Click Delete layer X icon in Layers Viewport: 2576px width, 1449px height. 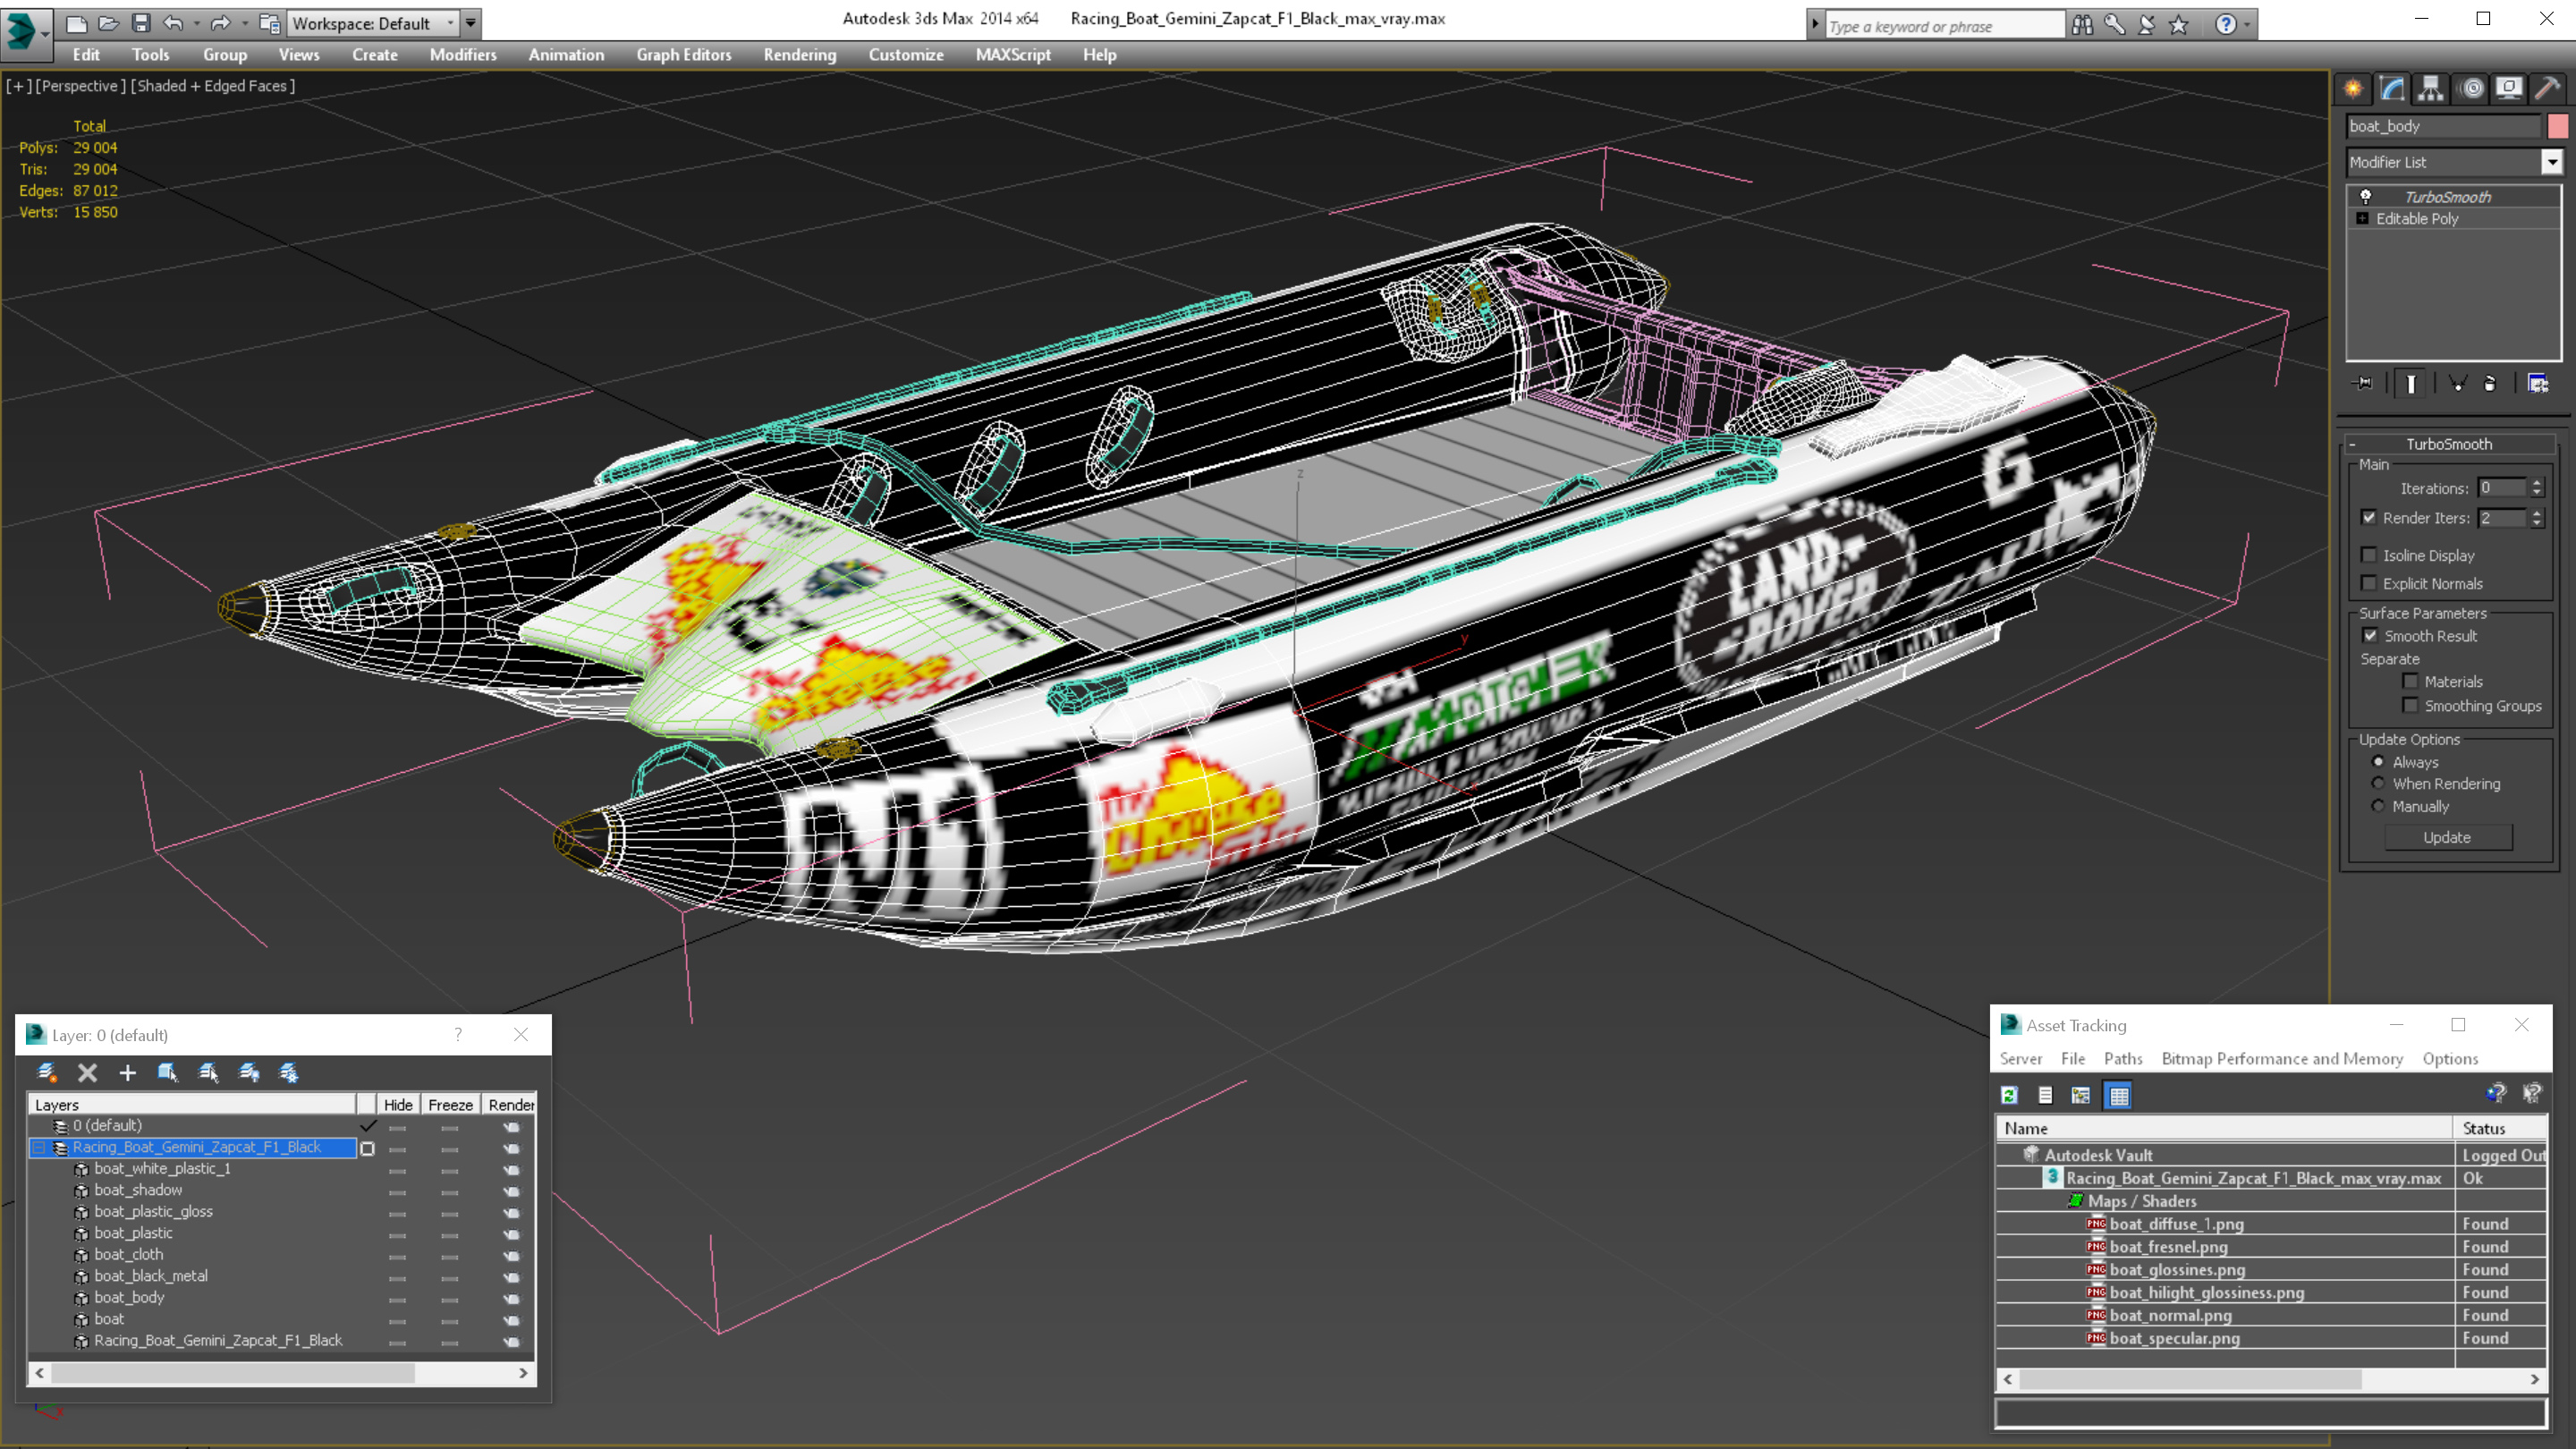[88, 1073]
